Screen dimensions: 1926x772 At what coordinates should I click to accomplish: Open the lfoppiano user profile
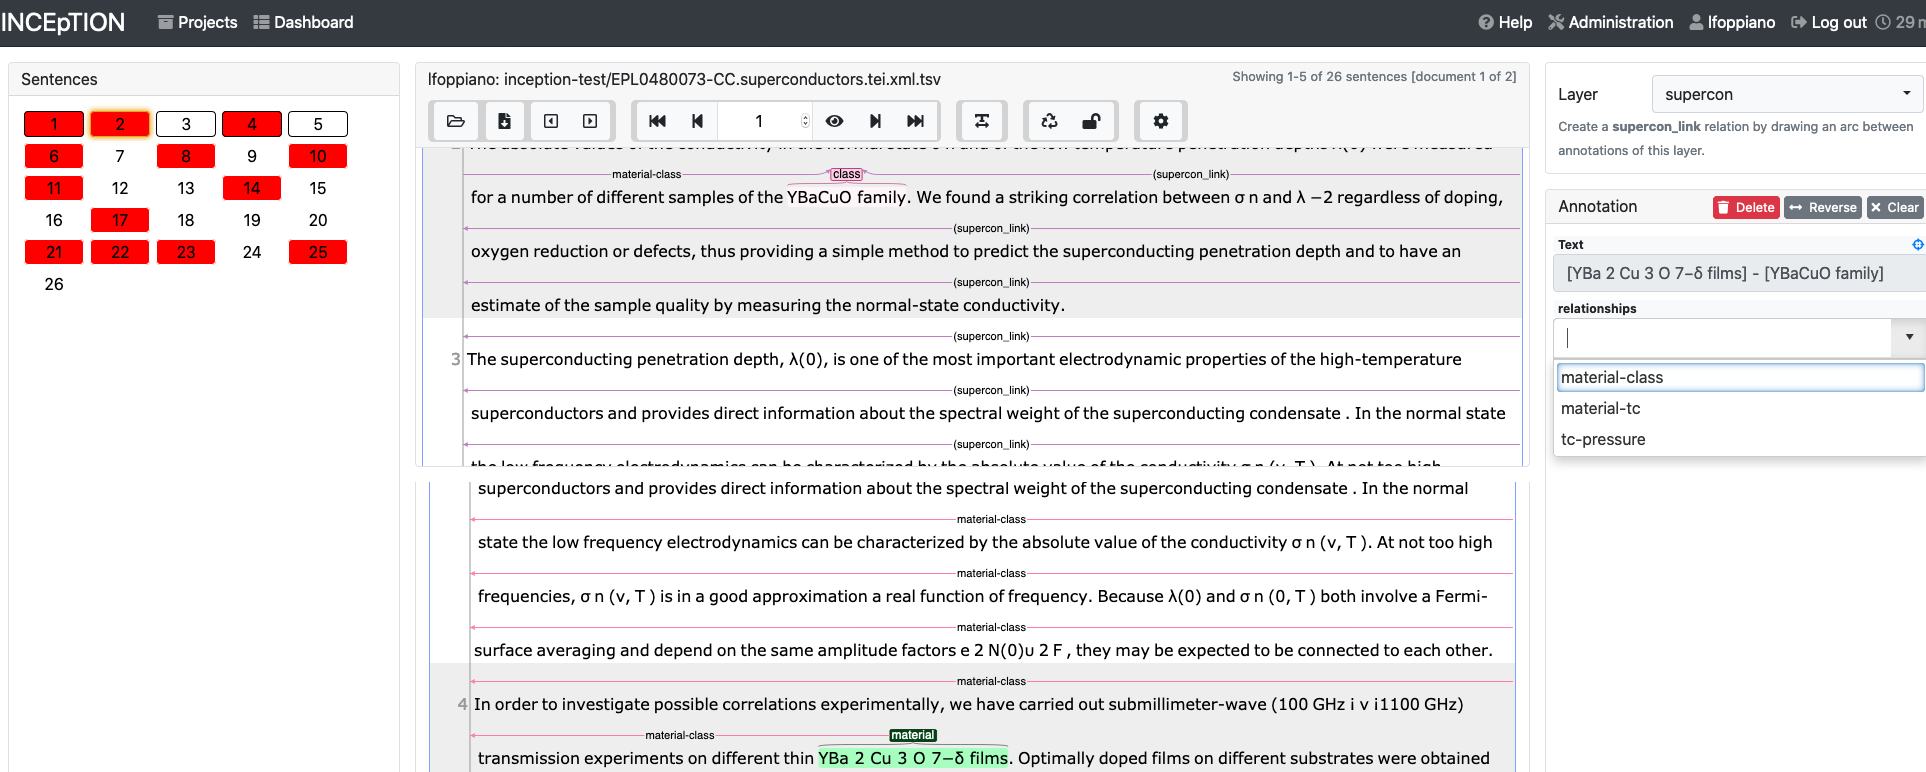[1732, 22]
